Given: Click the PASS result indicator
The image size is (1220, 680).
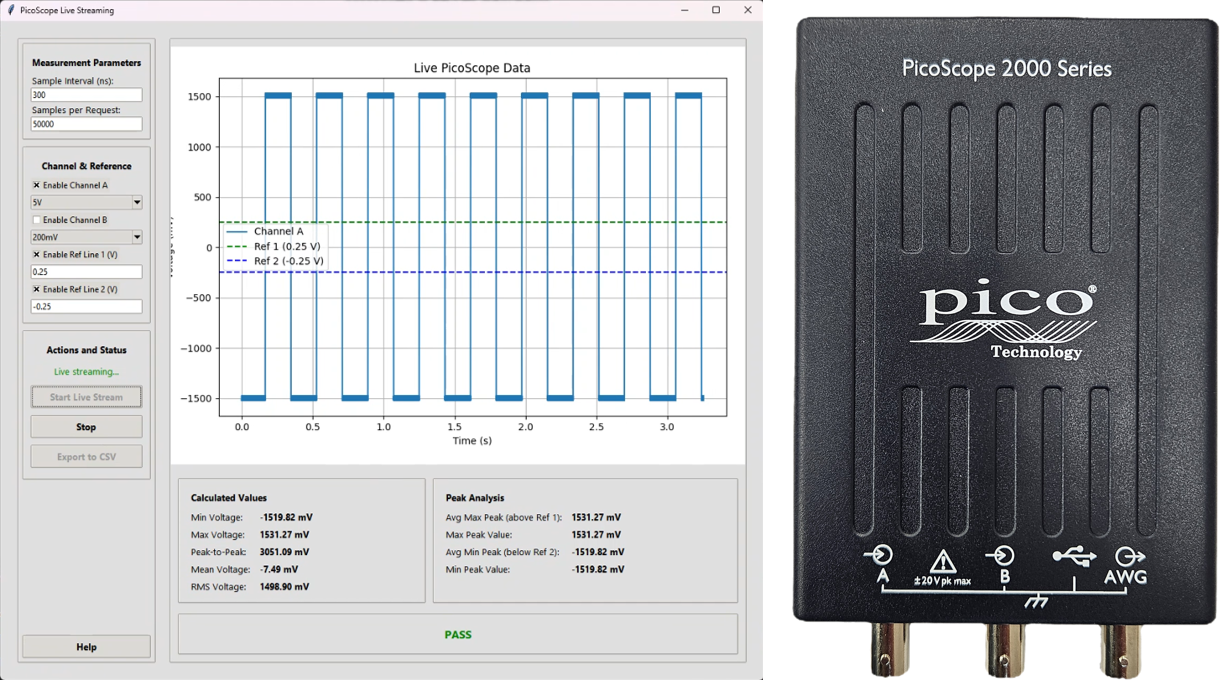Looking at the screenshot, I should (458, 635).
